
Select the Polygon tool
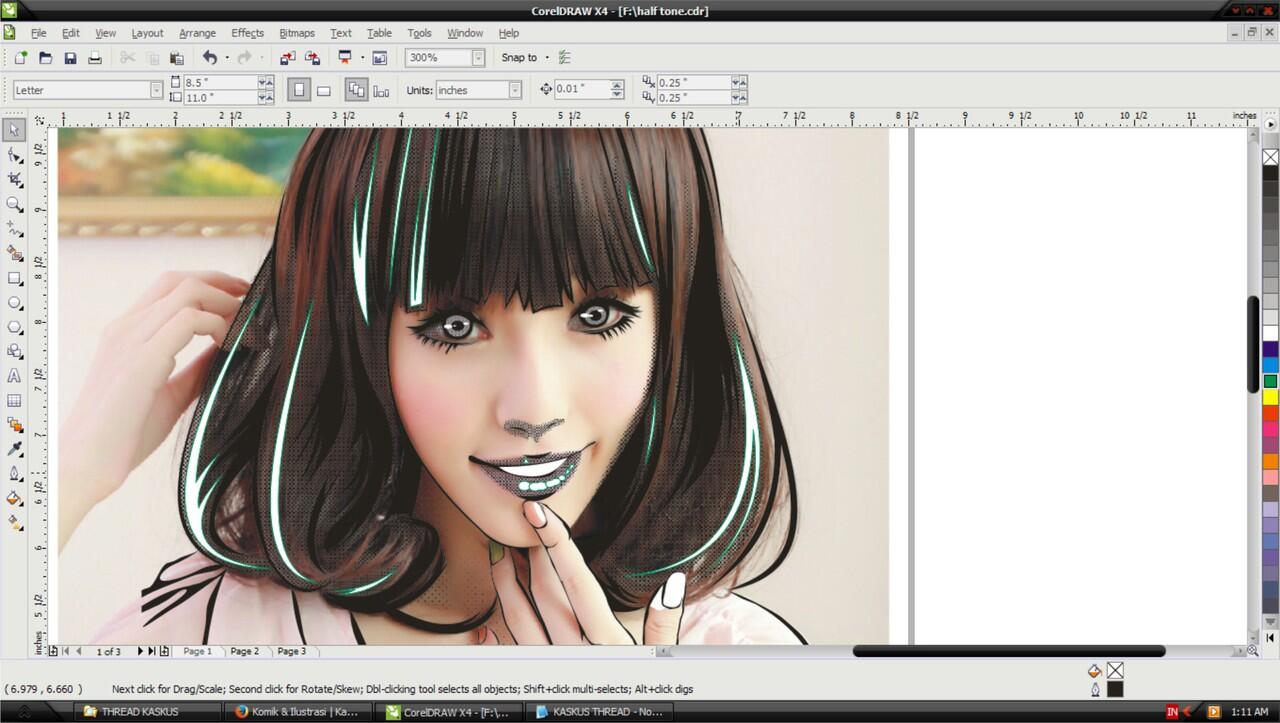(x=14, y=327)
